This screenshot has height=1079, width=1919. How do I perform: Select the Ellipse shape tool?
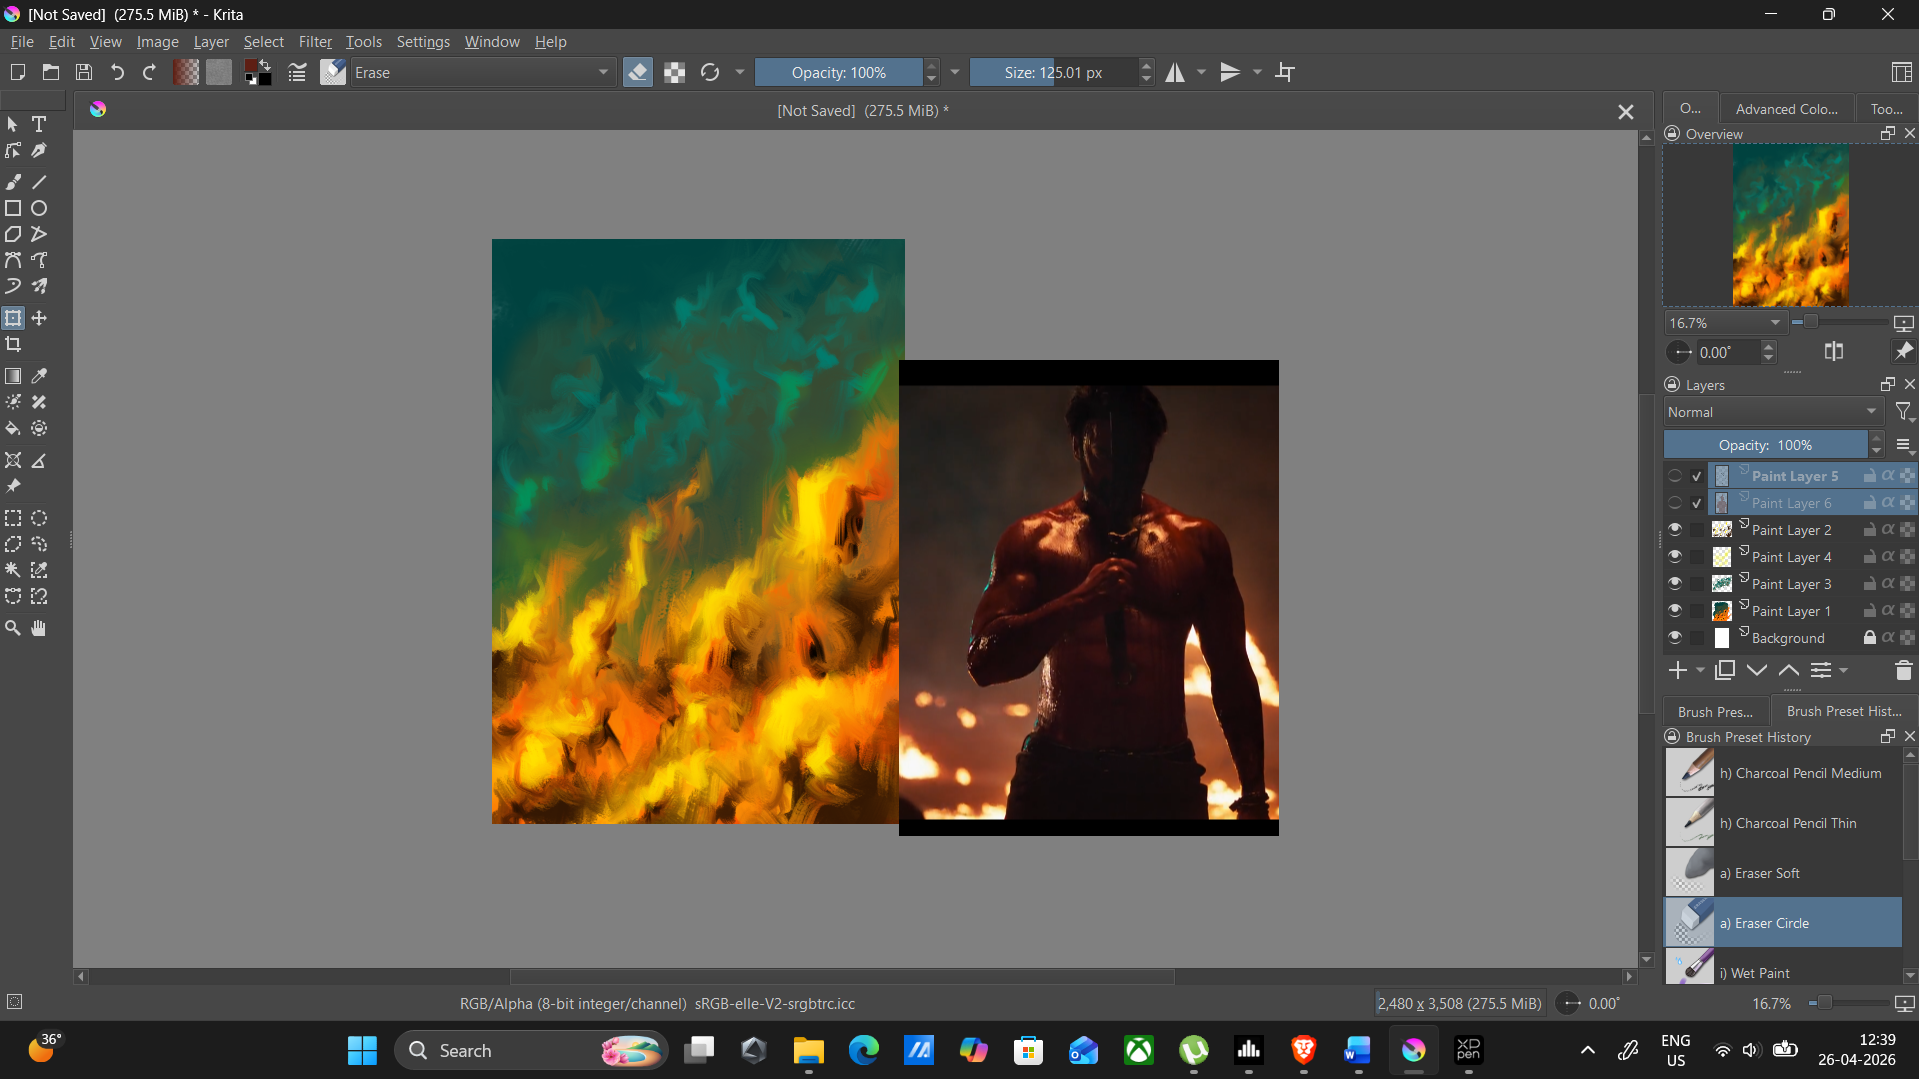(39, 209)
